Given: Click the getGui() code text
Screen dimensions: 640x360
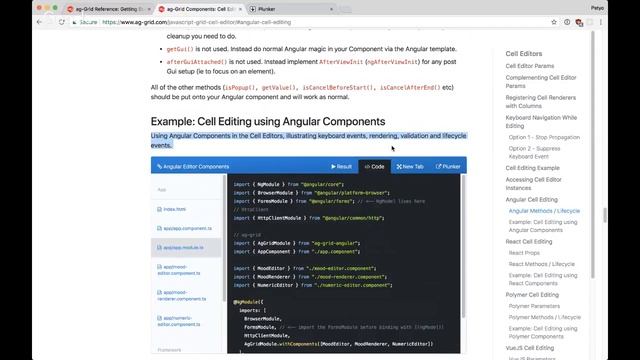Looking at the screenshot, I should click(180, 49).
